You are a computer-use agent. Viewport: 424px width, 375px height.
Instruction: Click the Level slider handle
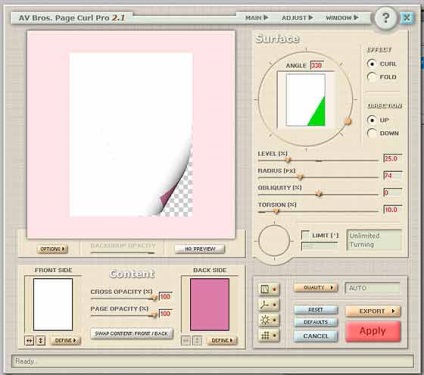tap(288, 160)
